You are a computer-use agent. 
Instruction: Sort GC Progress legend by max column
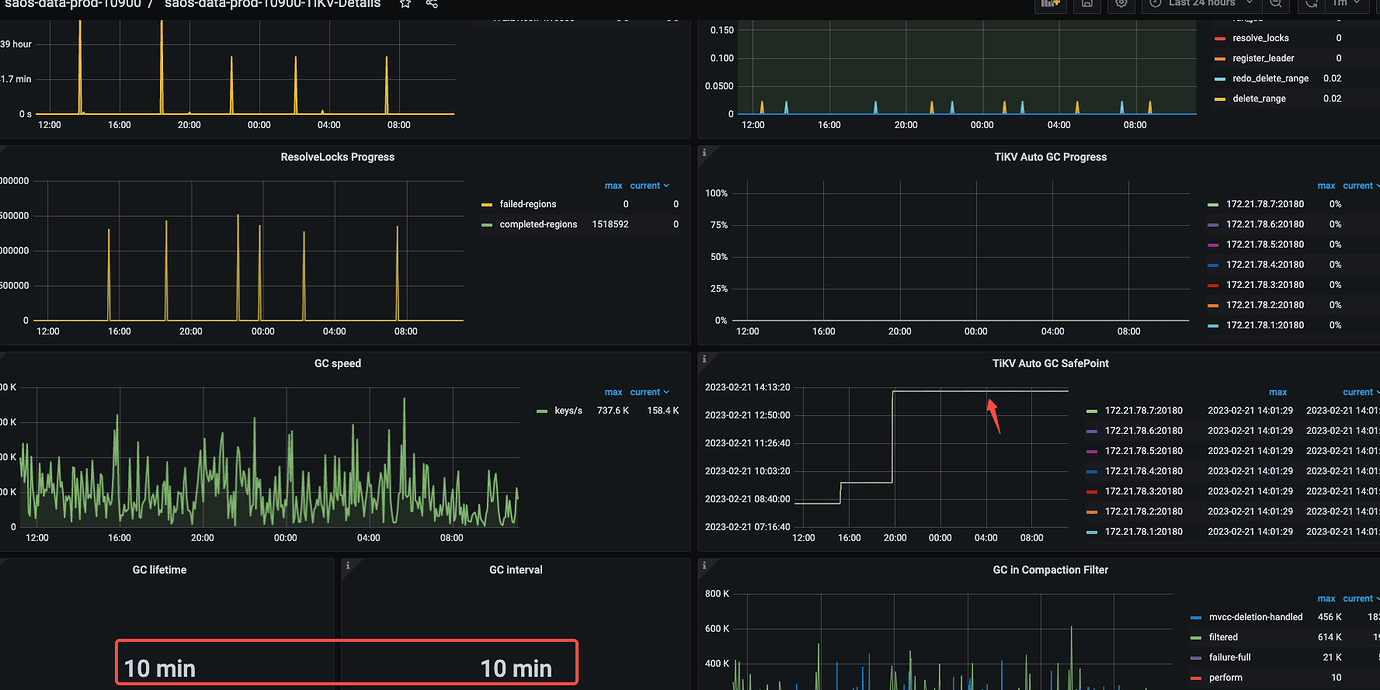pyautogui.click(x=1326, y=186)
